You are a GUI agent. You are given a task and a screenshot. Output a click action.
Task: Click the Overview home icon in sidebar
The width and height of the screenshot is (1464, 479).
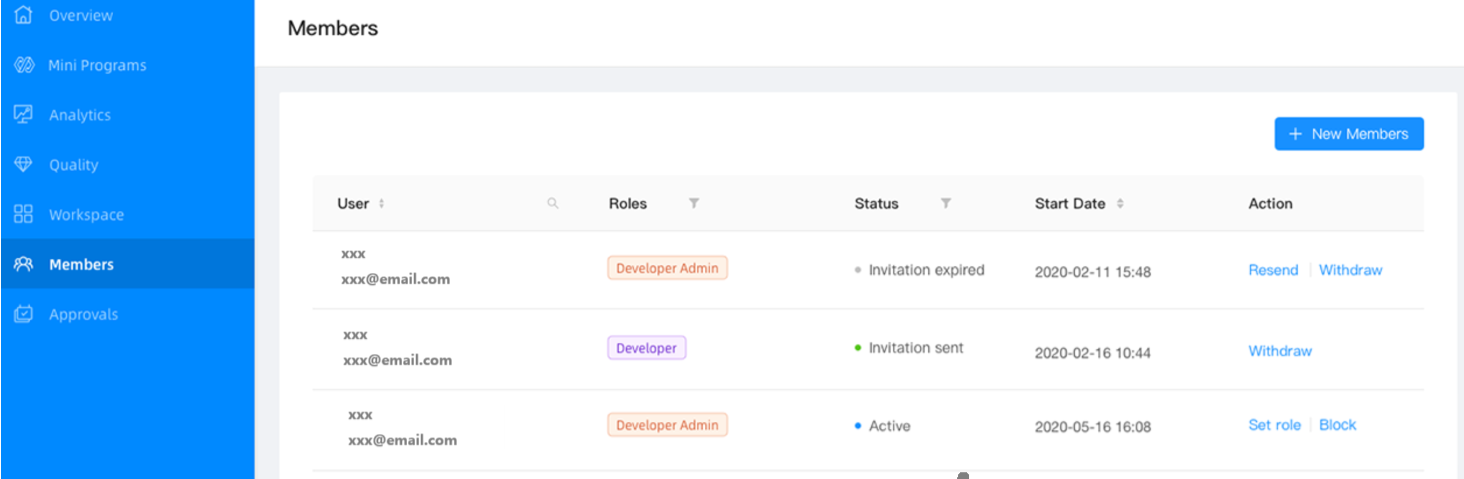coord(24,15)
